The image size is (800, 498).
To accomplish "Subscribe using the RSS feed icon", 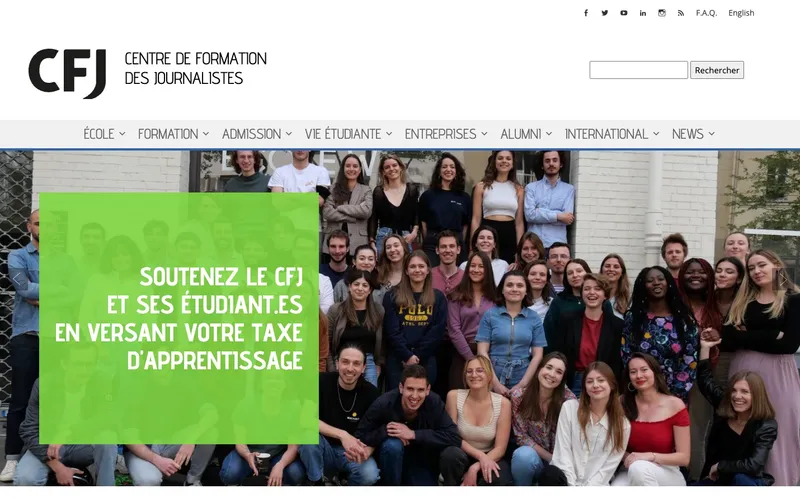I will tap(681, 13).
